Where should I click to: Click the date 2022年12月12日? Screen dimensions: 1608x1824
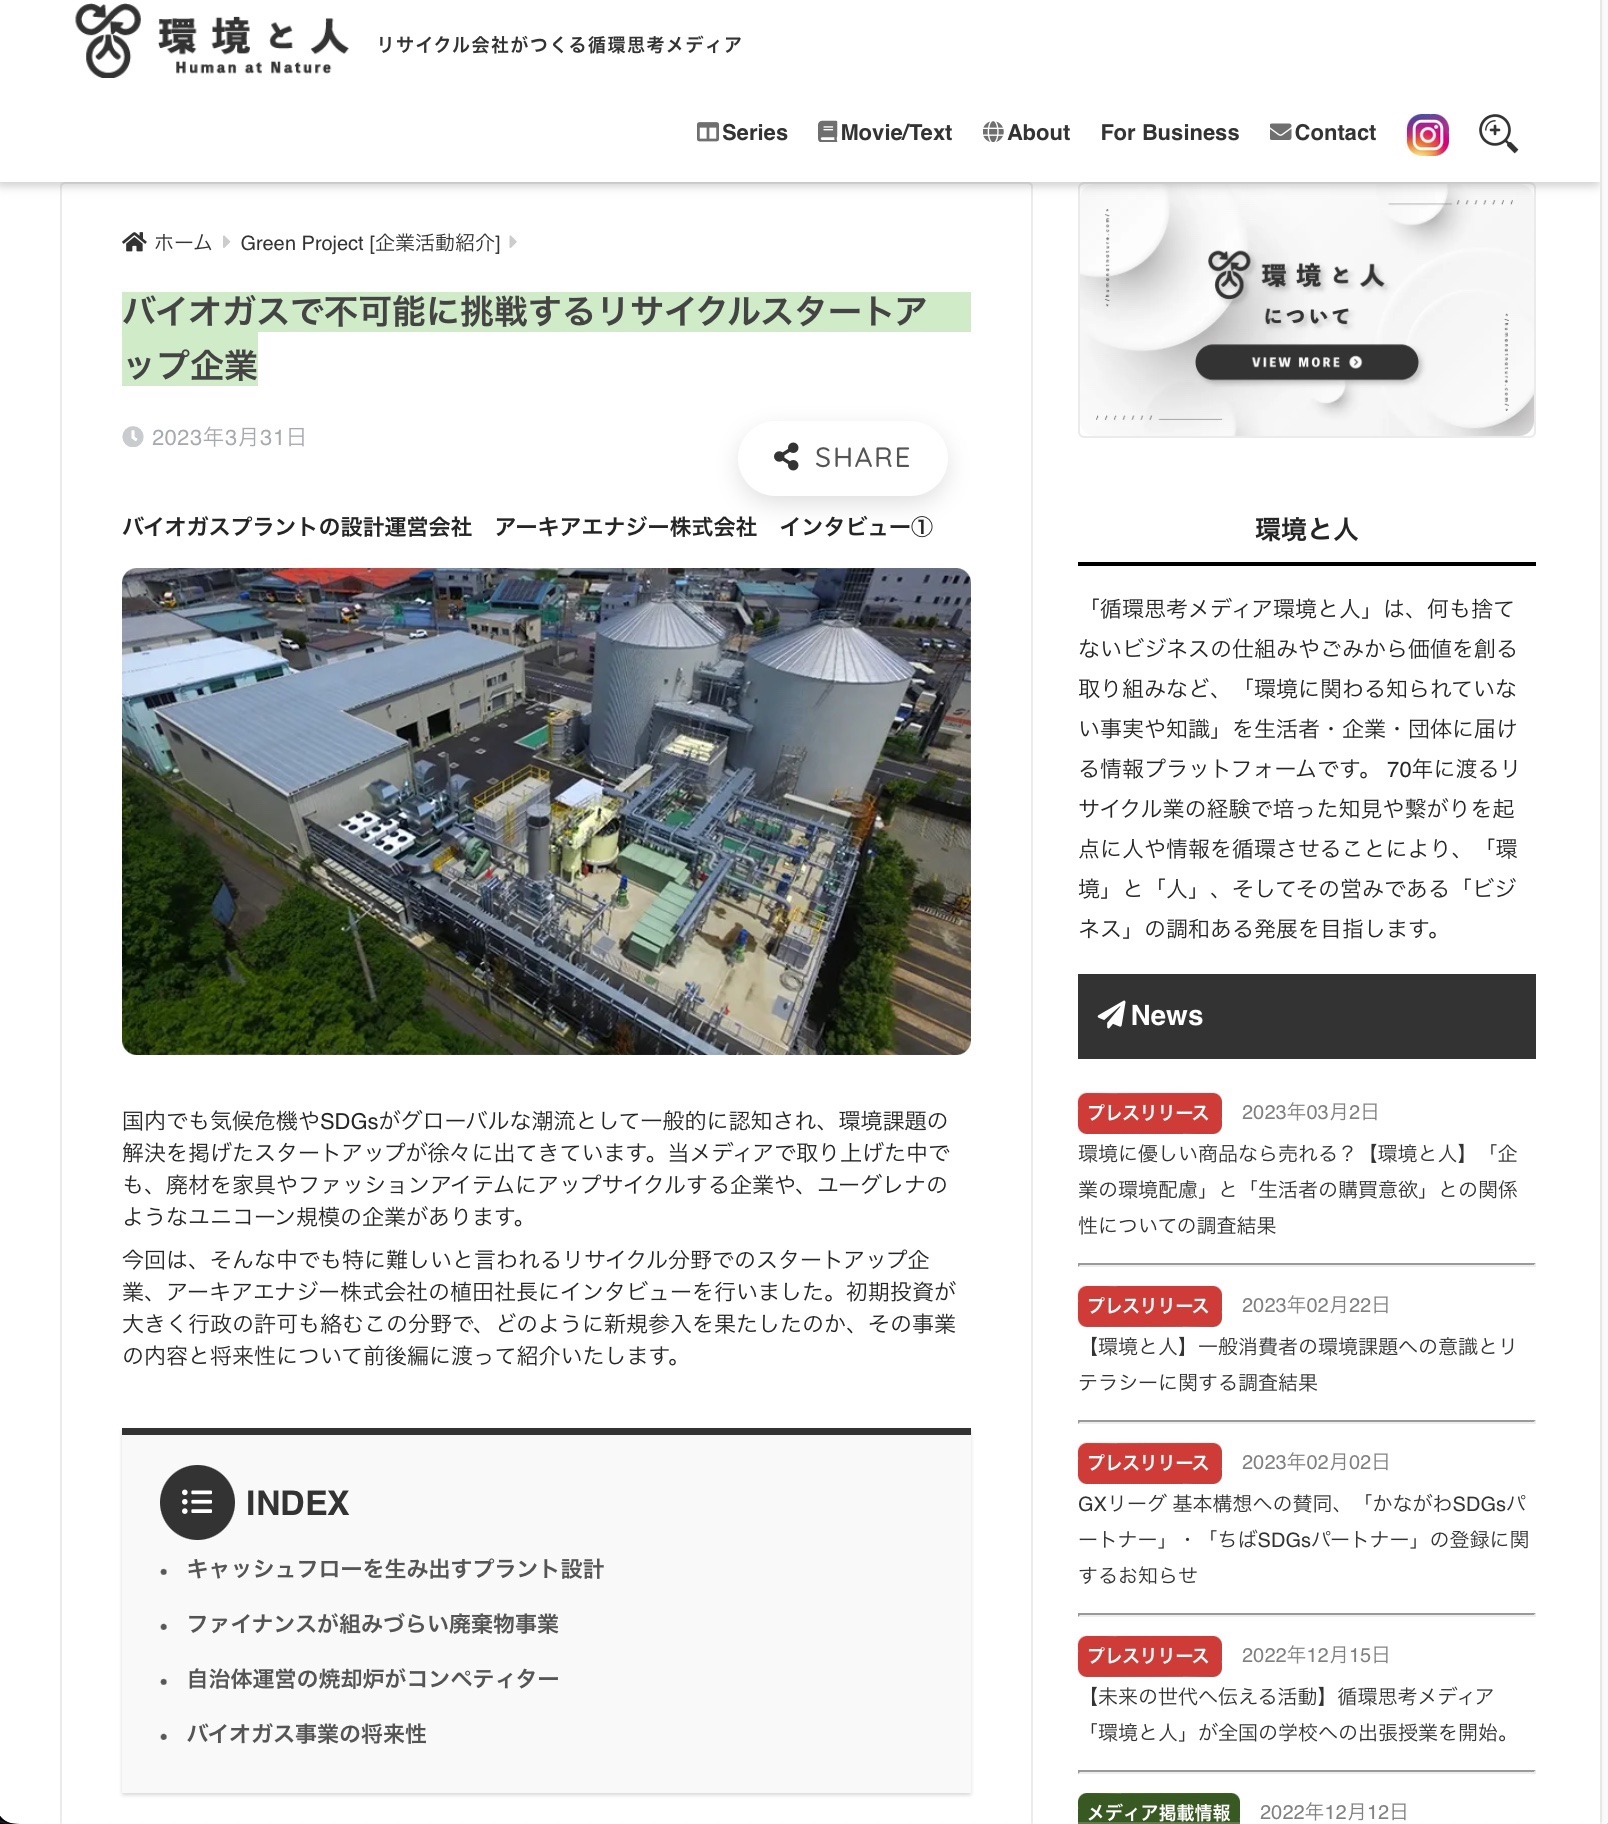tap(1333, 1811)
